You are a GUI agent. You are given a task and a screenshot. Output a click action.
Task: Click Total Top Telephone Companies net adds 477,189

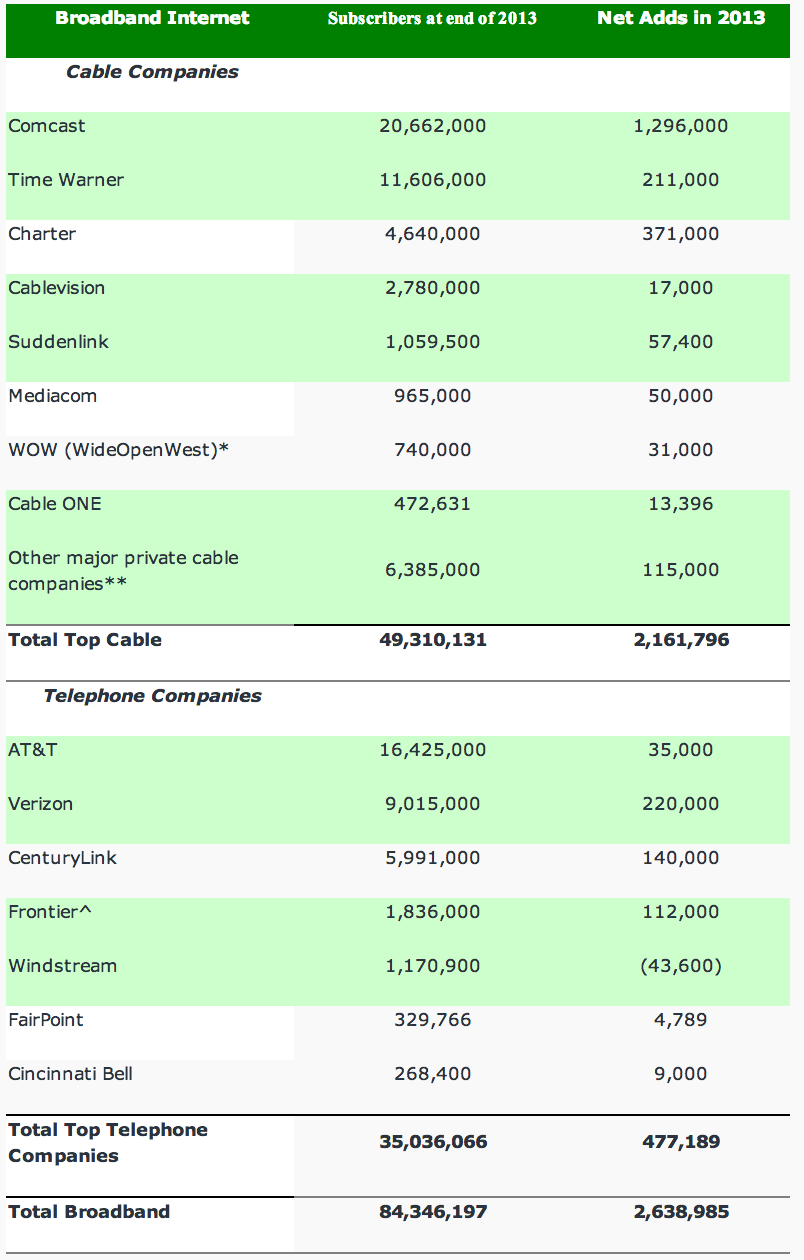click(x=681, y=1142)
